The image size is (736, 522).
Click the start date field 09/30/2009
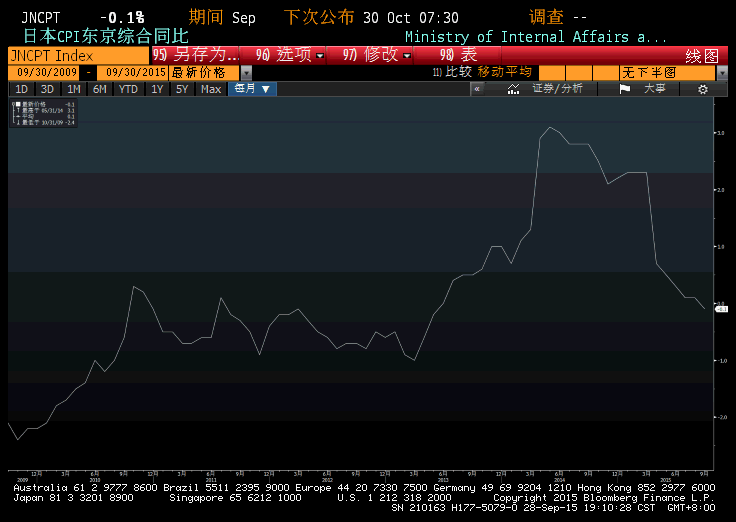[x=46, y=73]
